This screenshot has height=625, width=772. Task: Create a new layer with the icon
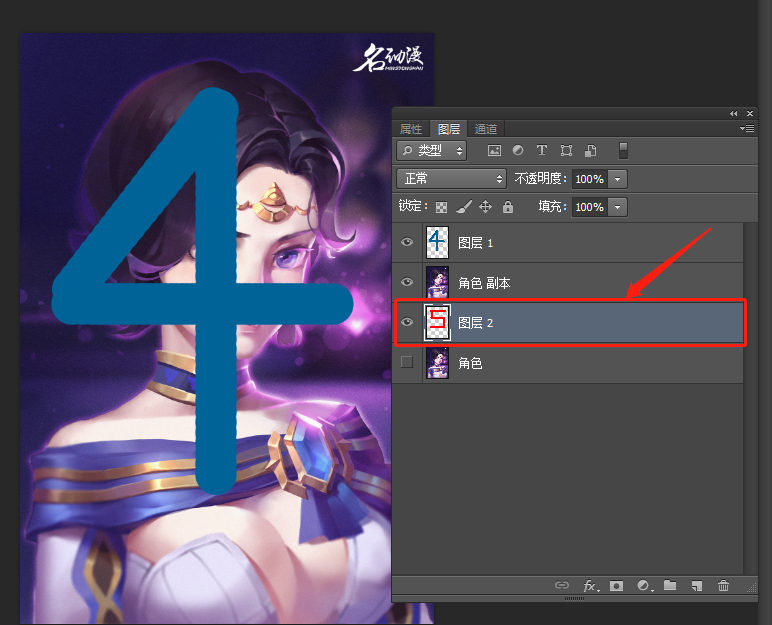click(x=697, y=586)
